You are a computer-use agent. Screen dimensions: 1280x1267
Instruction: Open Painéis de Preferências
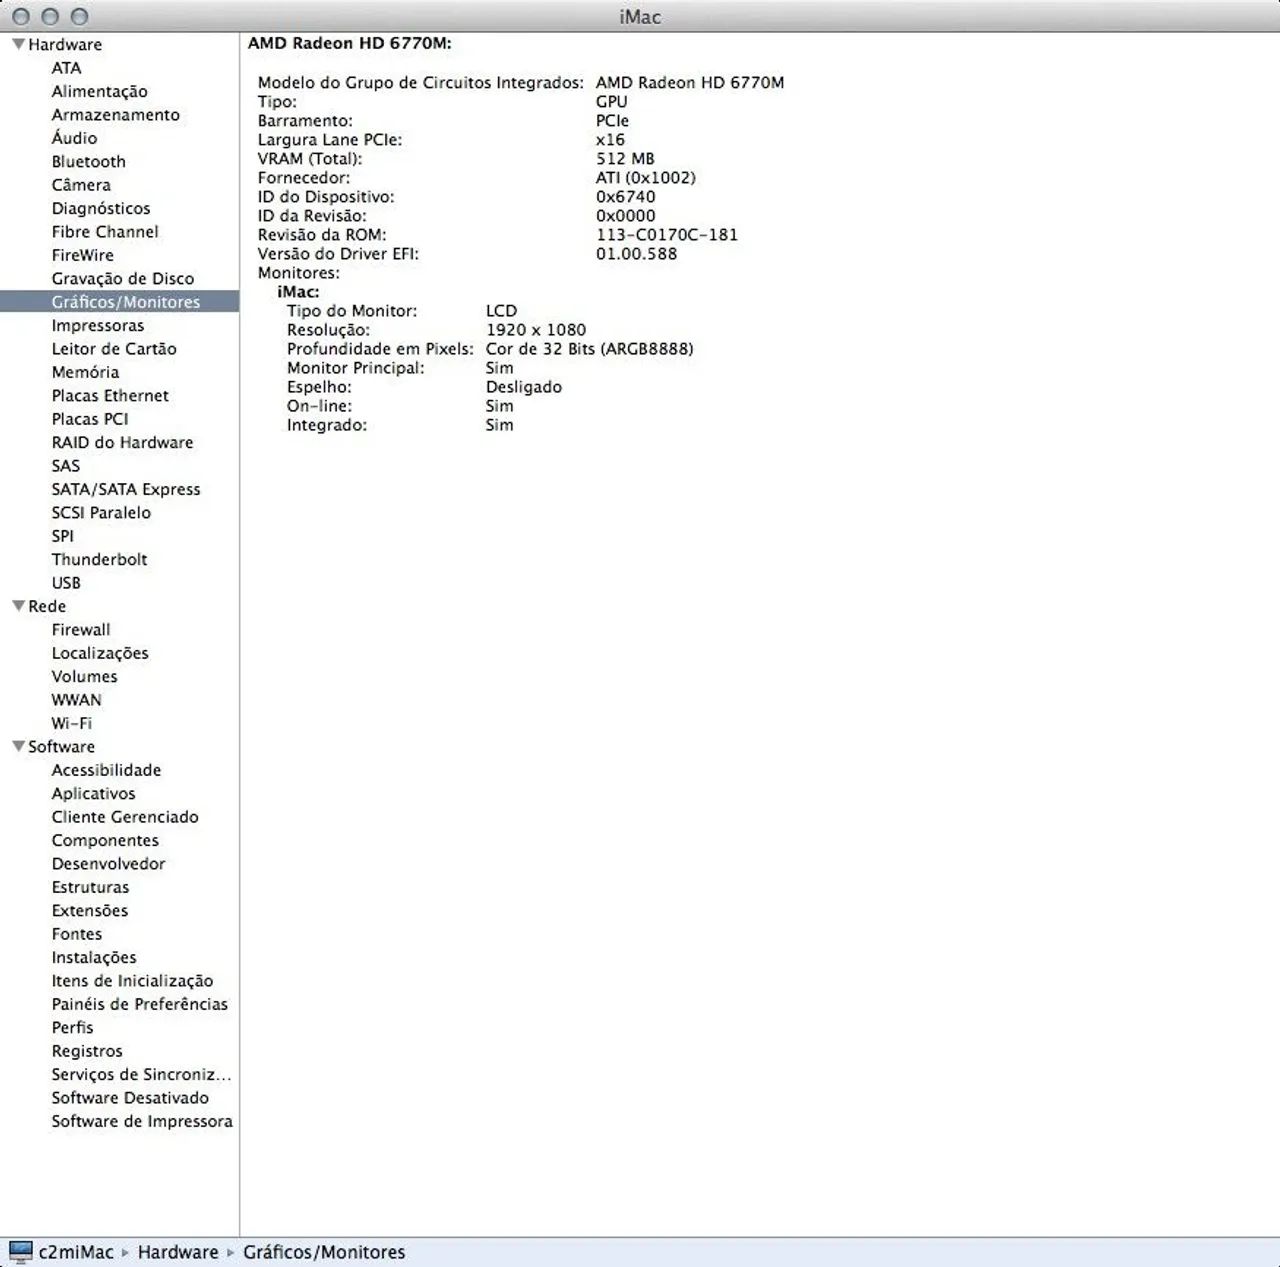click(x=140, y=1004)
